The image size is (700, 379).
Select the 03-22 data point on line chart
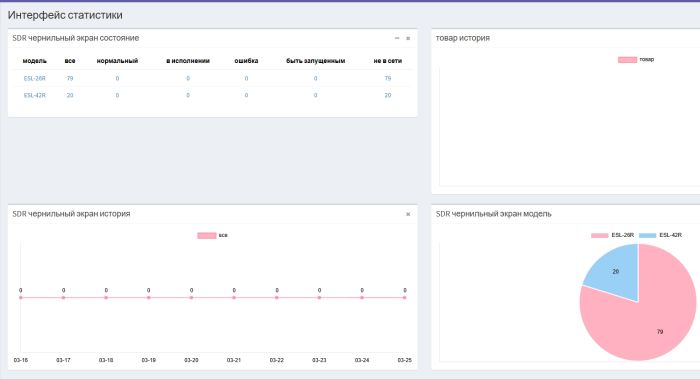pyautogui.click(x=277, y=297)
